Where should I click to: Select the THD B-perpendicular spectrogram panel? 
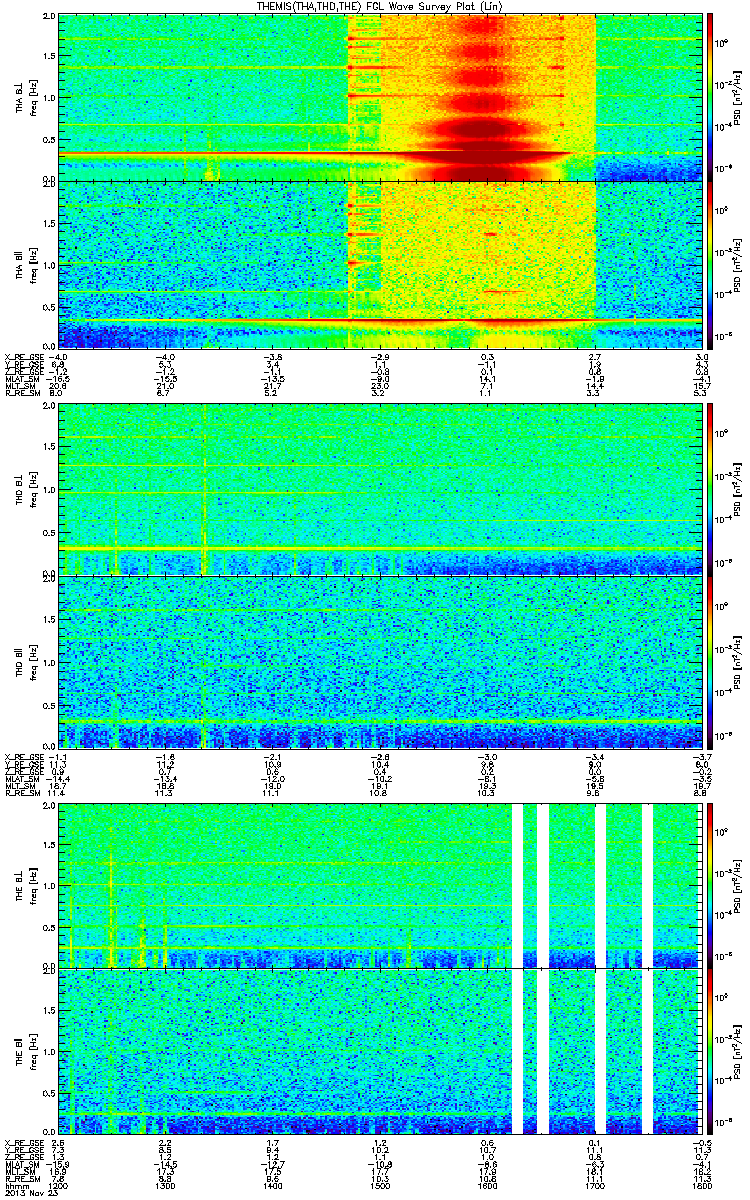tap(381, 488)
